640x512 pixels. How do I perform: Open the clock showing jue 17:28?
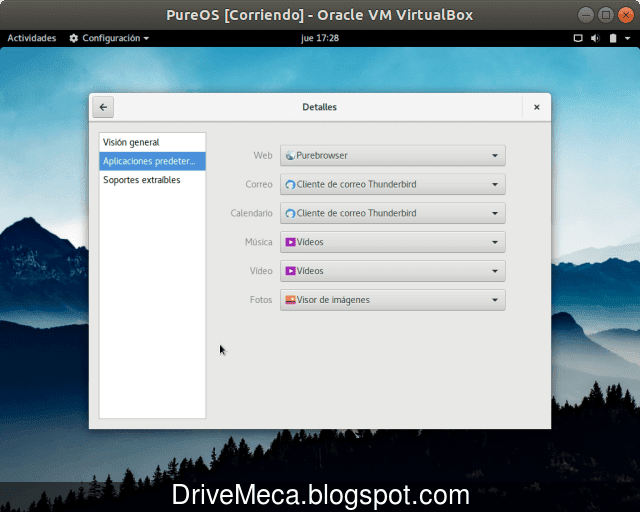tap(320, 38)
